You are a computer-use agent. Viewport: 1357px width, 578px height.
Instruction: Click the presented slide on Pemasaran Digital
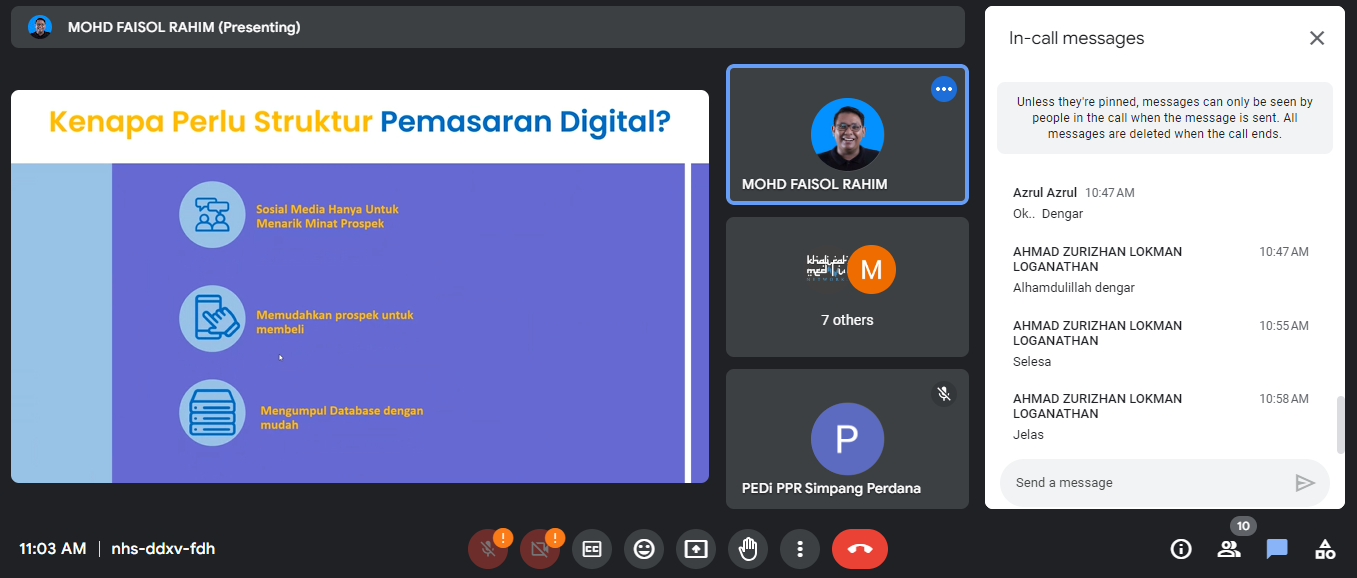360,286
